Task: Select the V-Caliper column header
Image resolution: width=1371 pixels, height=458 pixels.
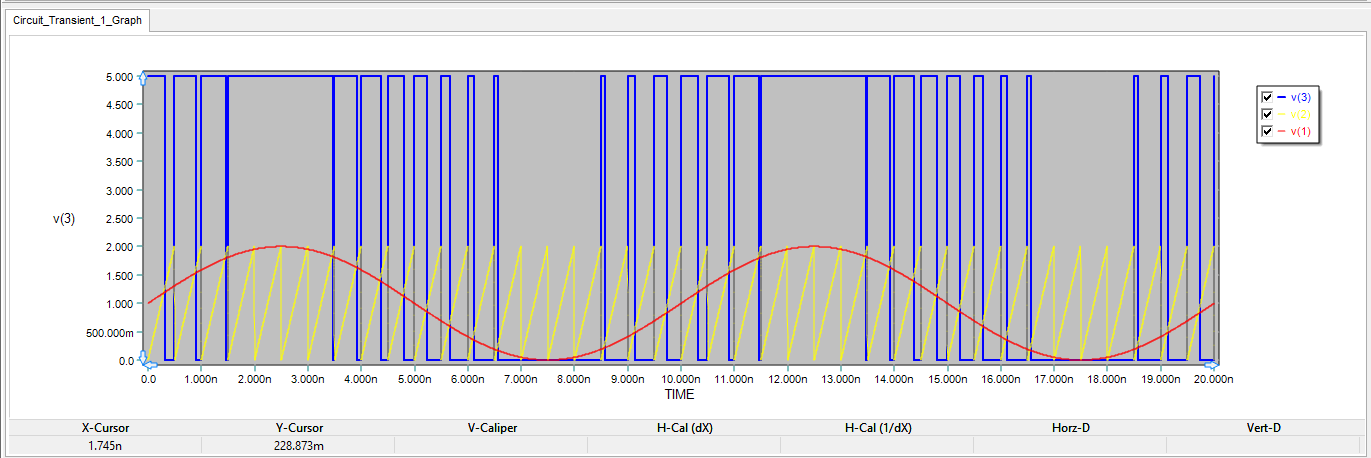Action: [x=492, y=428]
